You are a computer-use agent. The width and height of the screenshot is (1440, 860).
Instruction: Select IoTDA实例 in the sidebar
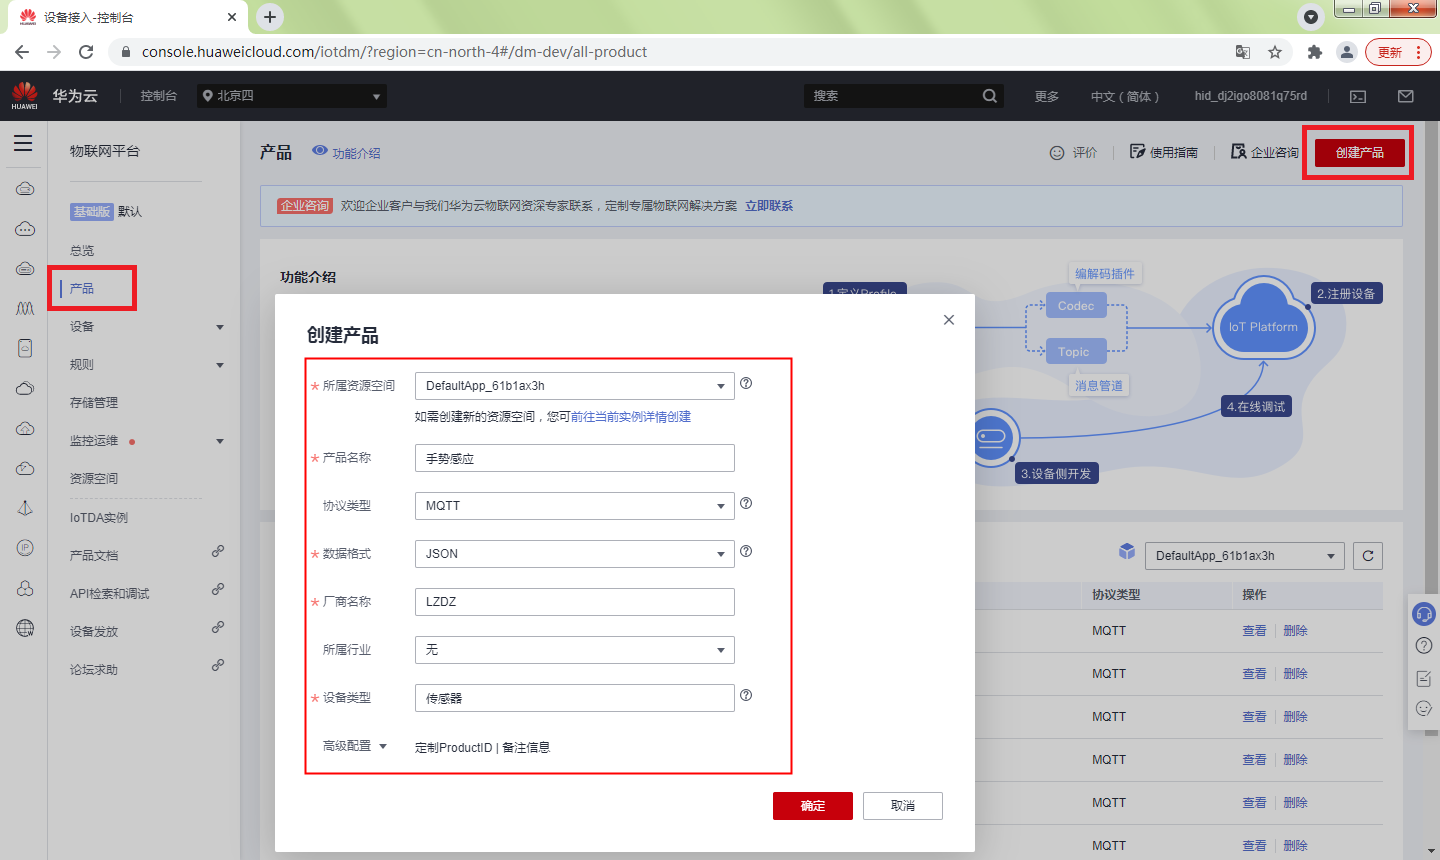click(x=99, y=518)
